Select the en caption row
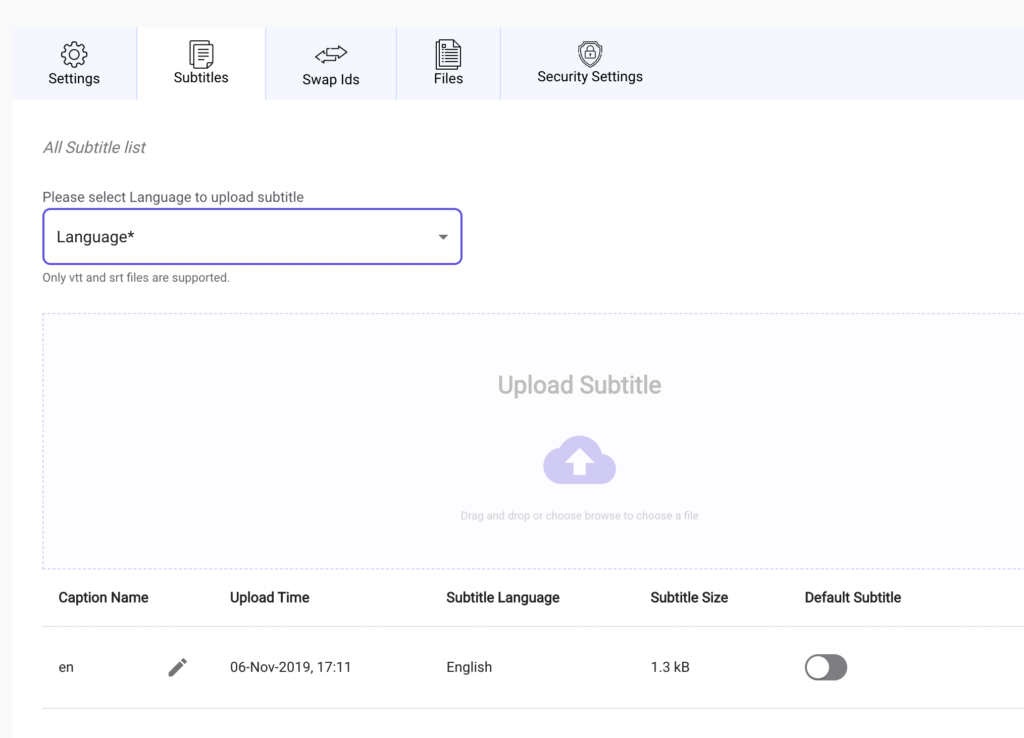Image resolution: width=1024 pixels, height=738 pixels. (x=66, y=667)
